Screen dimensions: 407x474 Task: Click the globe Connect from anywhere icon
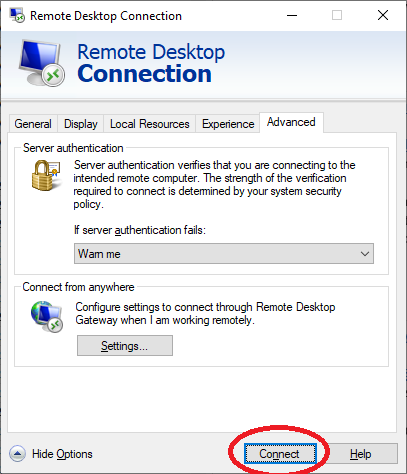[47, 316]
